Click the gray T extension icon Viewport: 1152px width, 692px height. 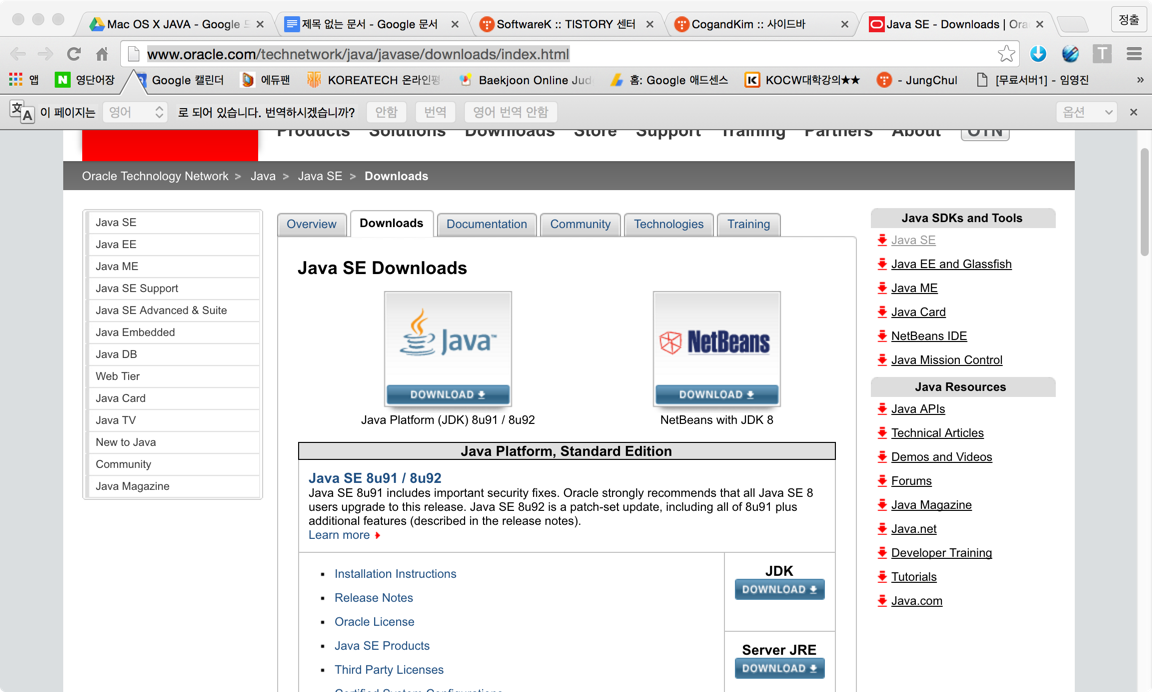pos(1102,54)
